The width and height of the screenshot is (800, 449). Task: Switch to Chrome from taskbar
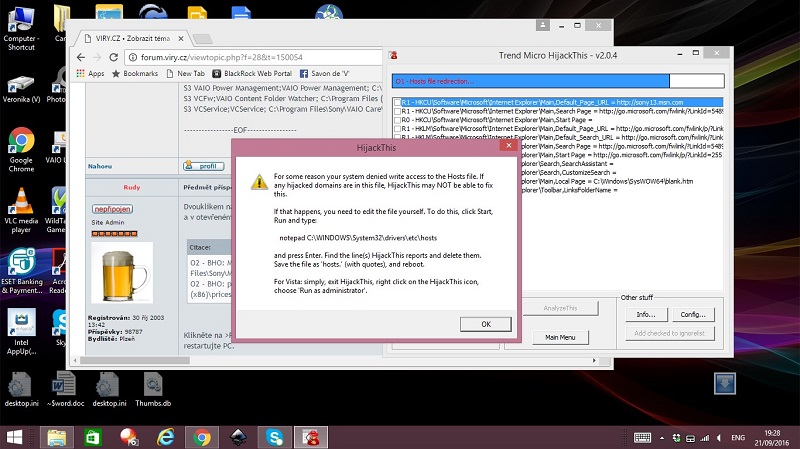202,437
